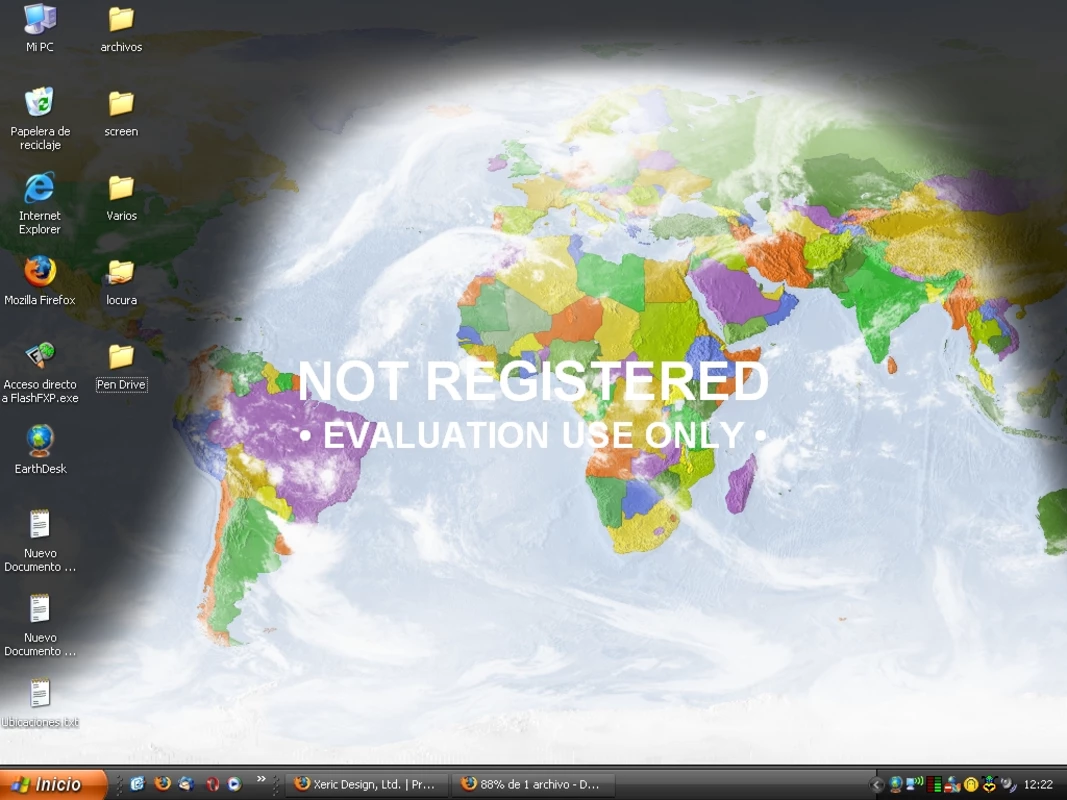Viewport: 1067px width, 800px height.
Task: Click the 12:22 taskbar clock
Action: coord(1038,785)
